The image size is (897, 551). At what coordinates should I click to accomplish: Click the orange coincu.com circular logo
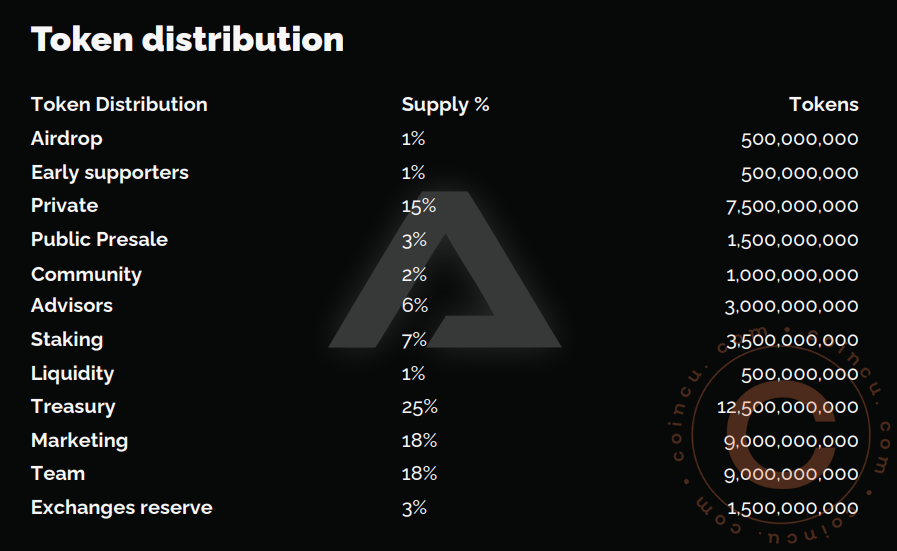(x=786, y=427)
